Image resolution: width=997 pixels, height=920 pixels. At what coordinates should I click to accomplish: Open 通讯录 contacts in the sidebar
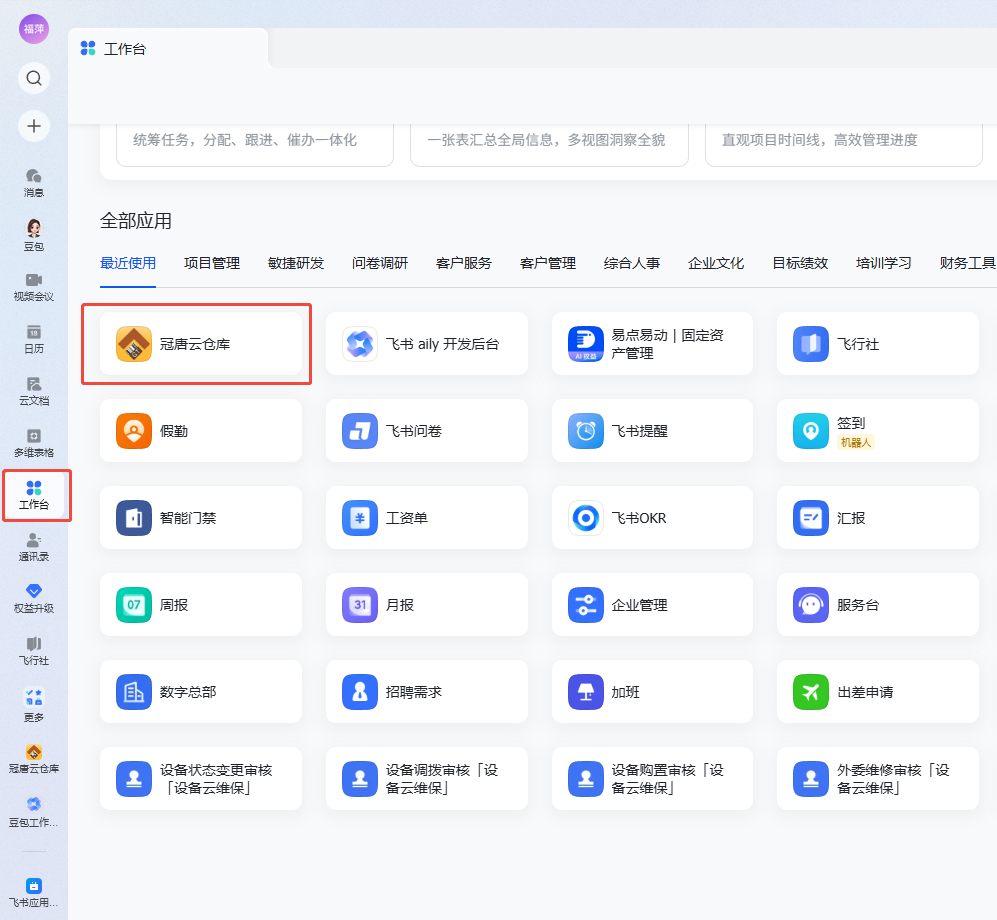34,547
